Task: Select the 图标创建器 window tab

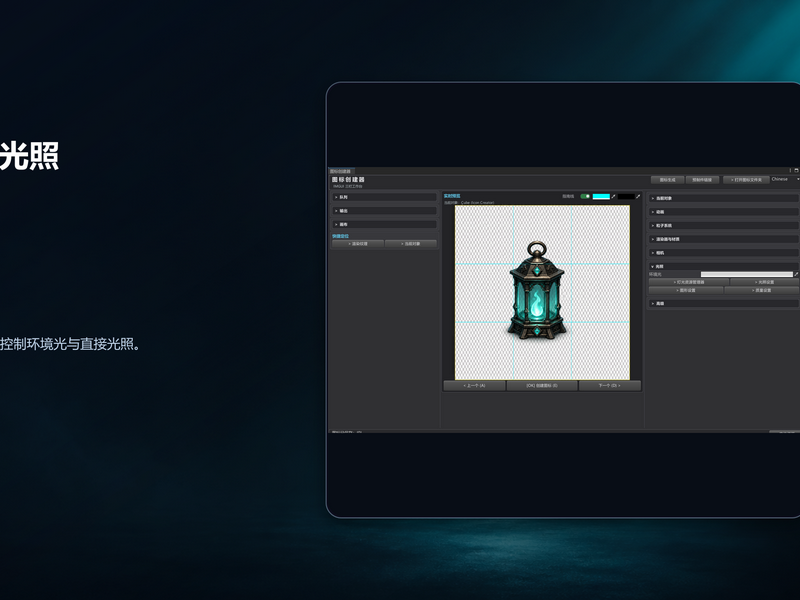Action: click(340, 171)
